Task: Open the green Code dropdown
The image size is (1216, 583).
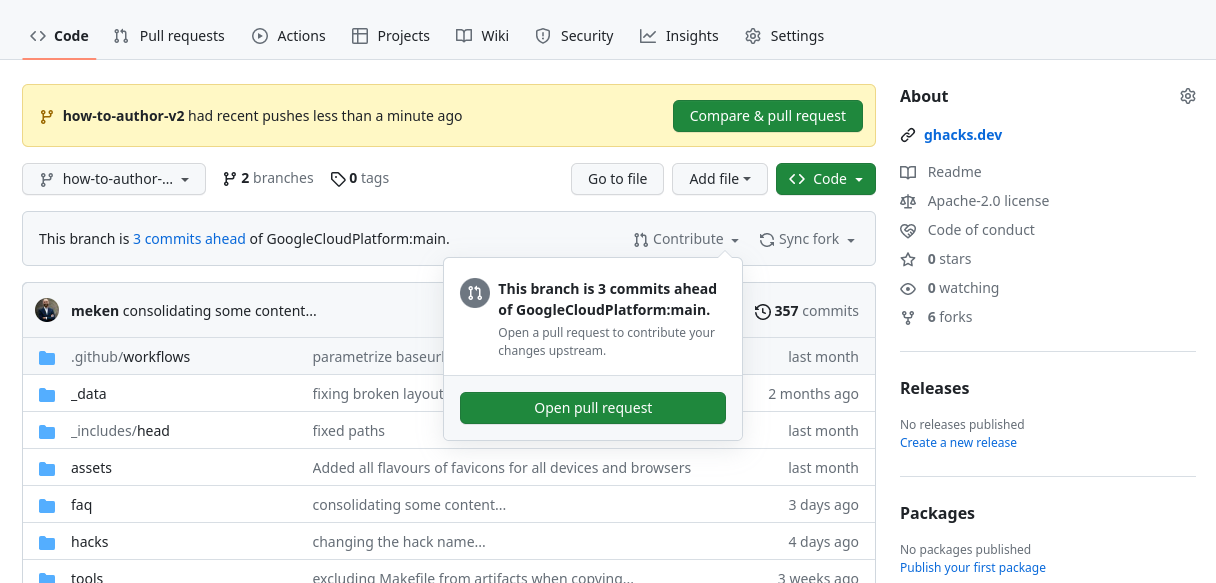Action: pyautogui.click(x=826, y=178)
